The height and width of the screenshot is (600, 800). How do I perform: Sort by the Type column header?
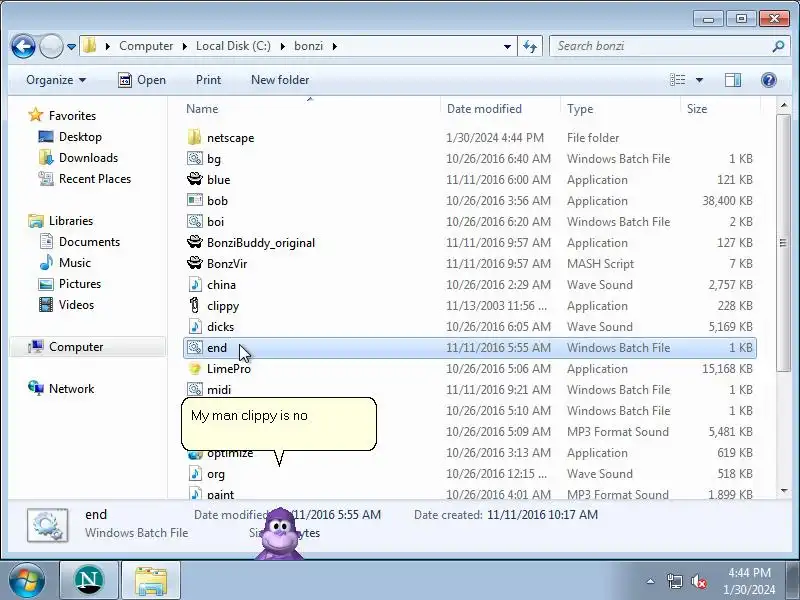coord(620,109)
